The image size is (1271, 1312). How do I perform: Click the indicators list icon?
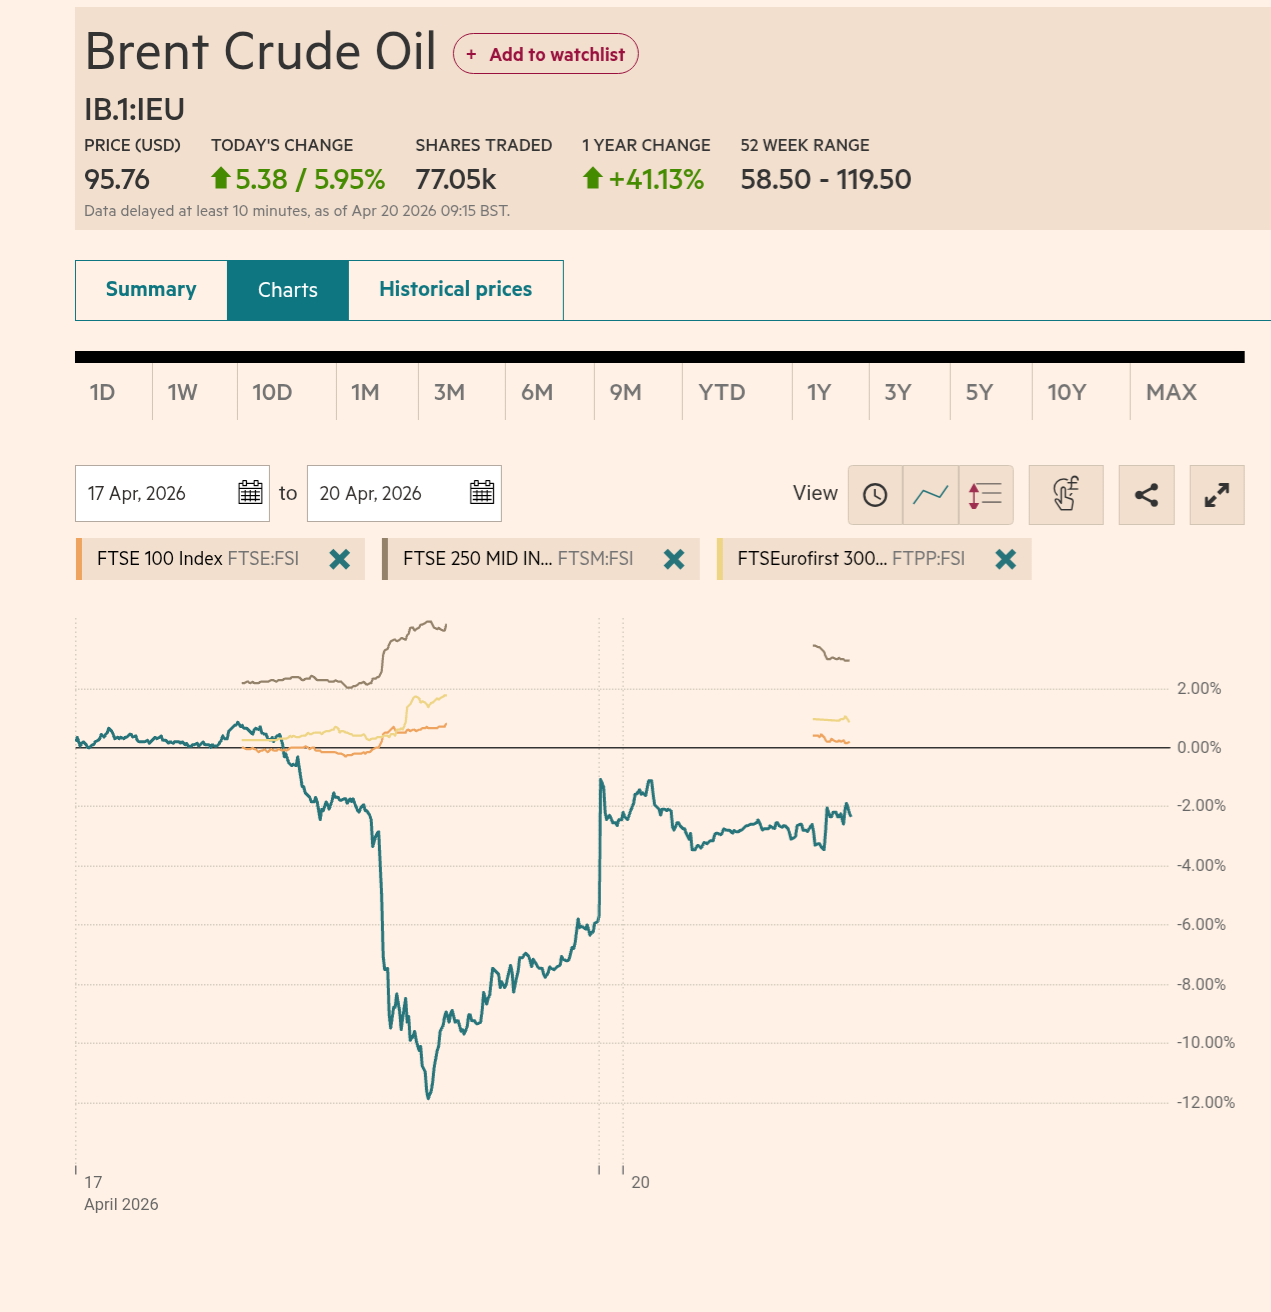(985, 495)
